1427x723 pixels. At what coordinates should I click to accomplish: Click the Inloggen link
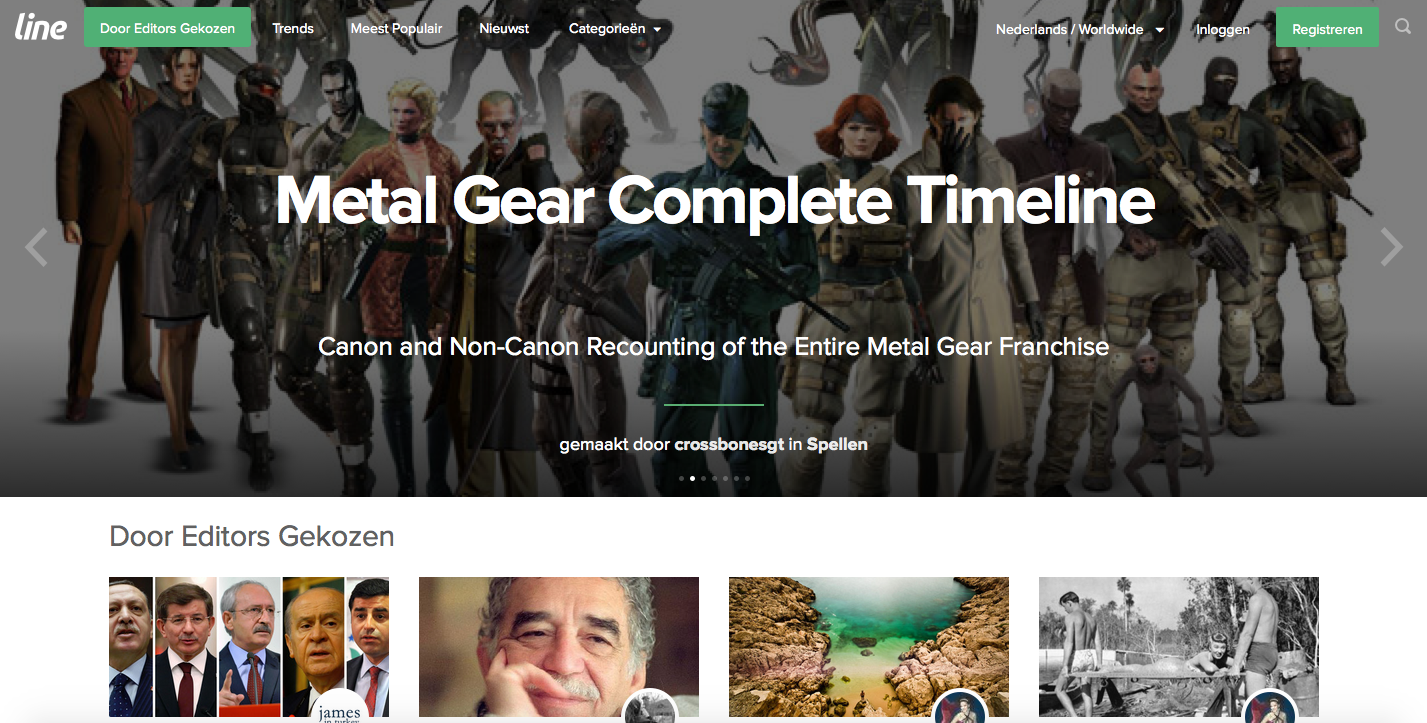pos(1223,29)
